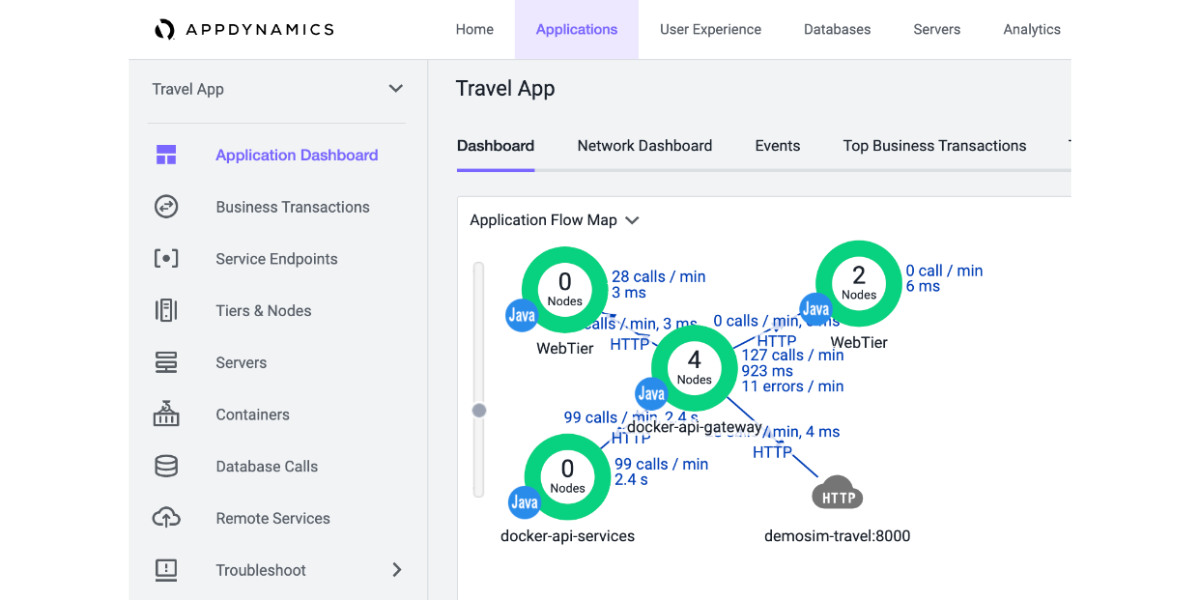The height and width of the screenshot is (600, 1200).
Task: Open Application Dashboard link
Action: [x=297, y=155]
